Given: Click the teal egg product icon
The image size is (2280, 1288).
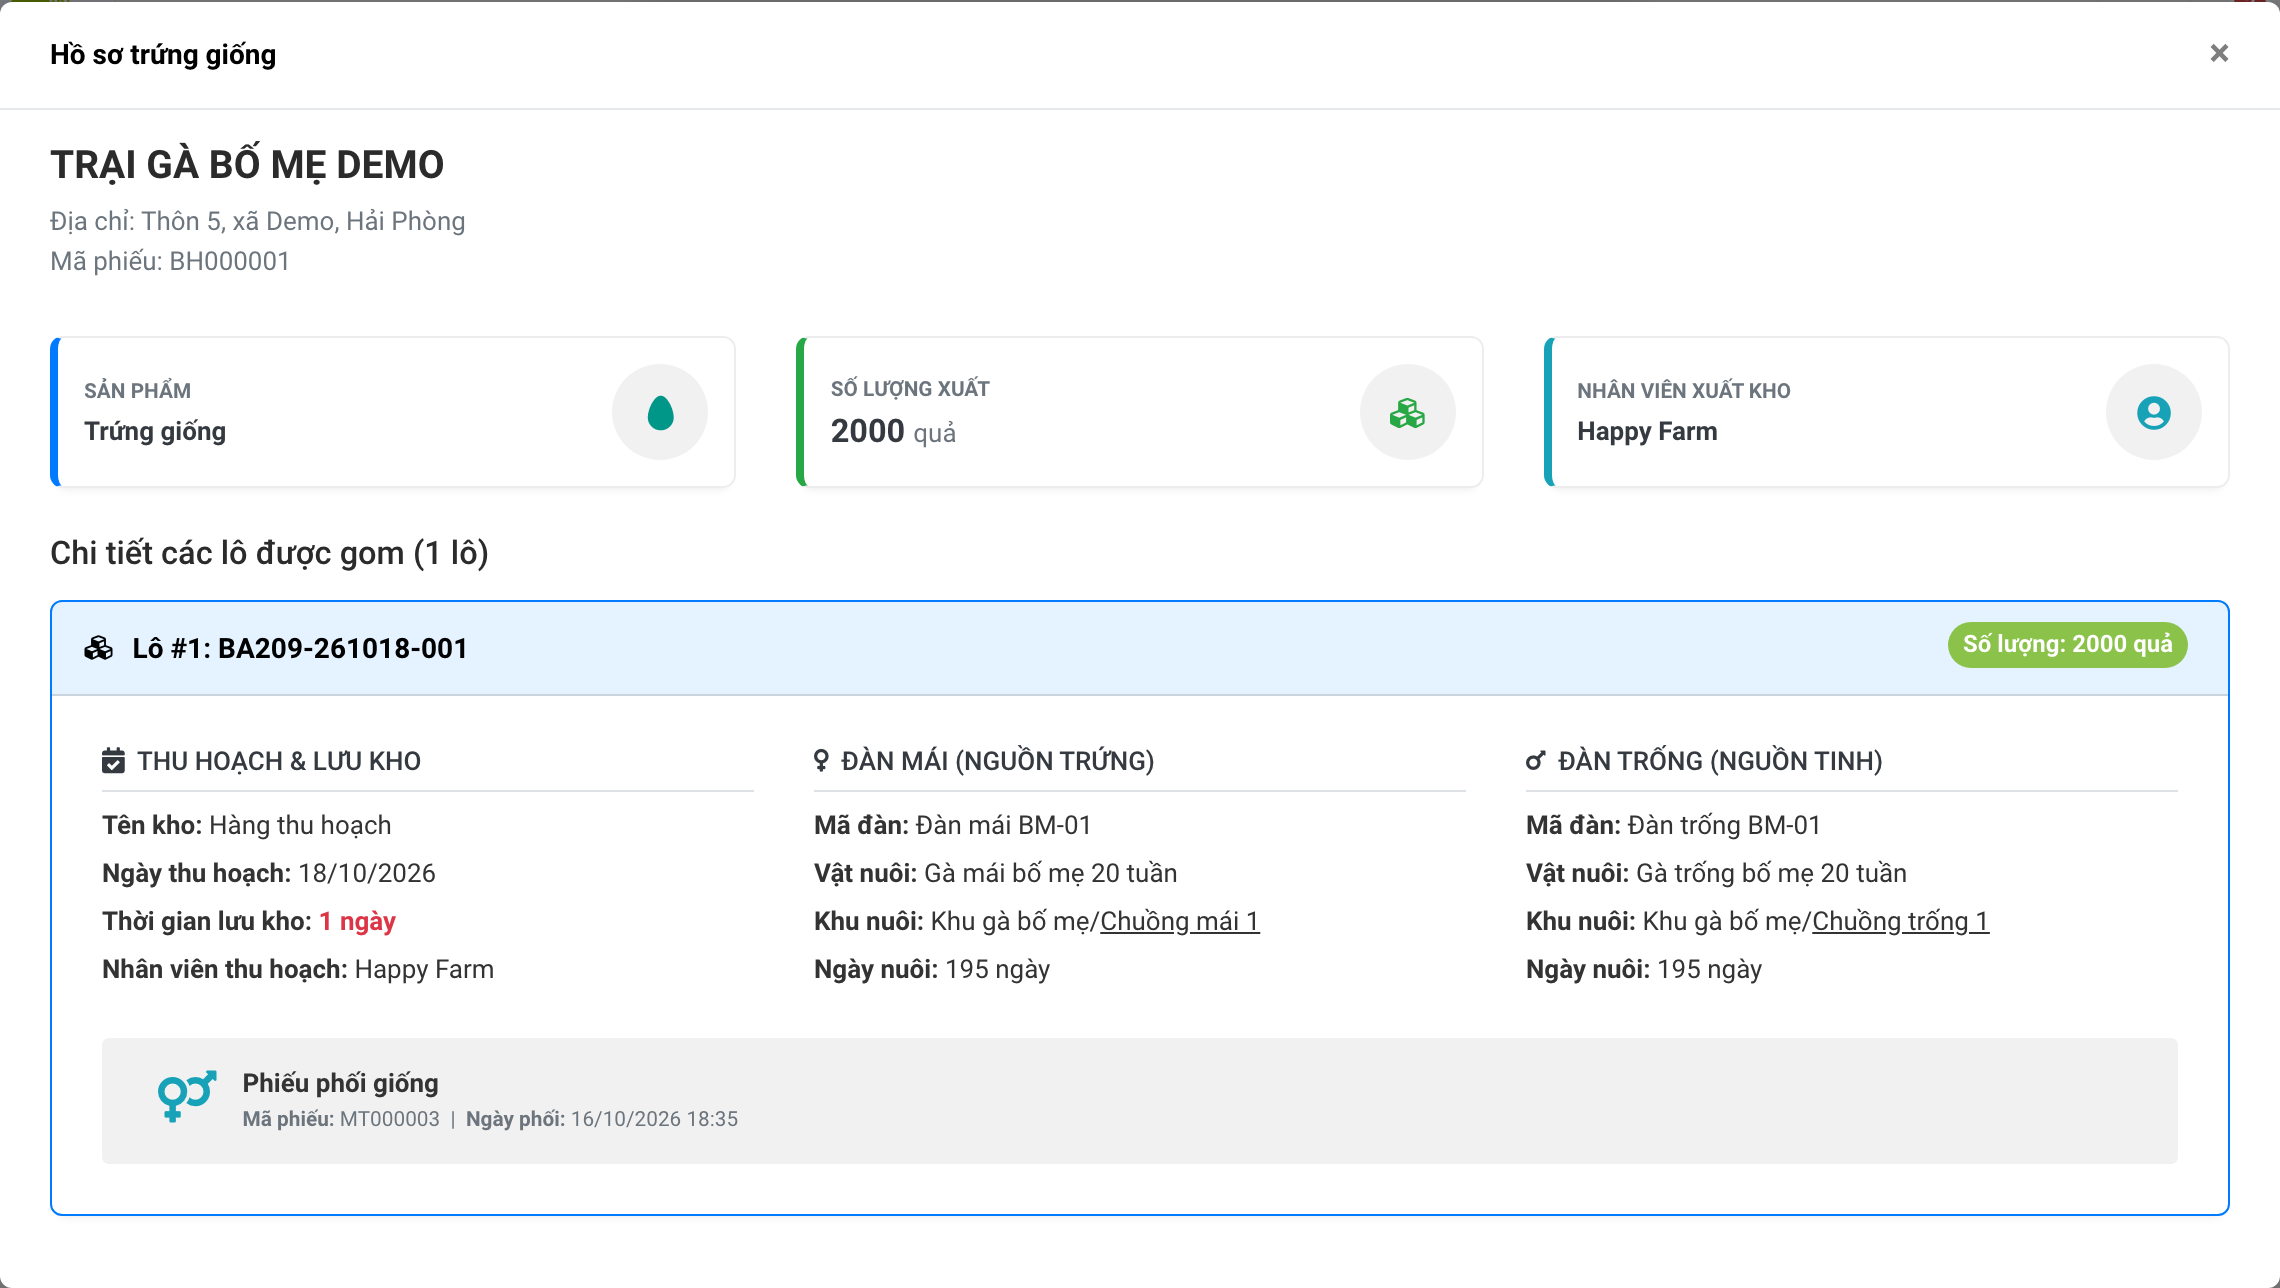Looking at the screenshot, I should pos(660,412).
